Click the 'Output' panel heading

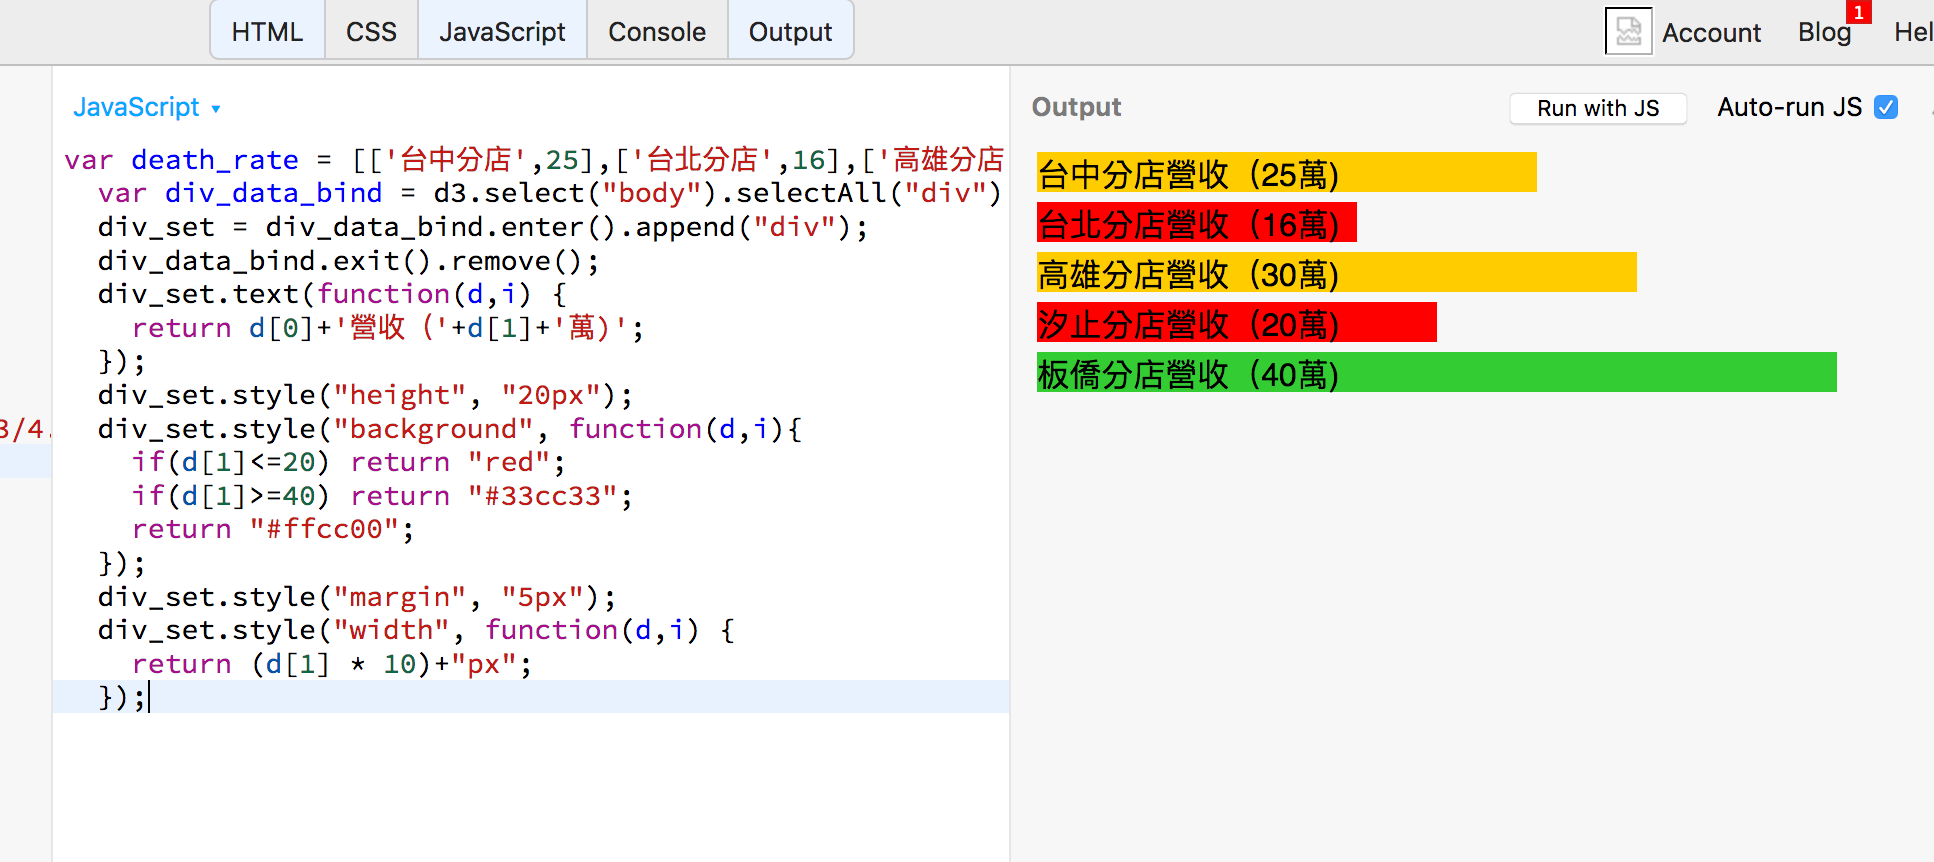(x=1076, y=107)
